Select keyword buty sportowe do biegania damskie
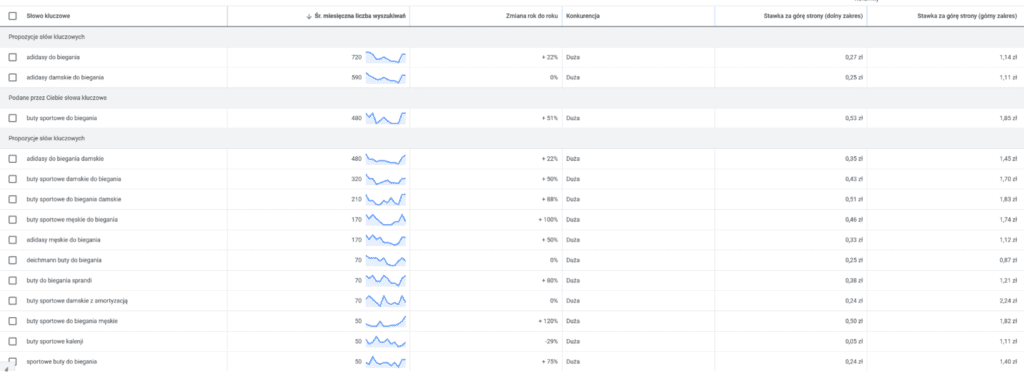This screenshot has width=1024, height=372. [x=74, y=199]
